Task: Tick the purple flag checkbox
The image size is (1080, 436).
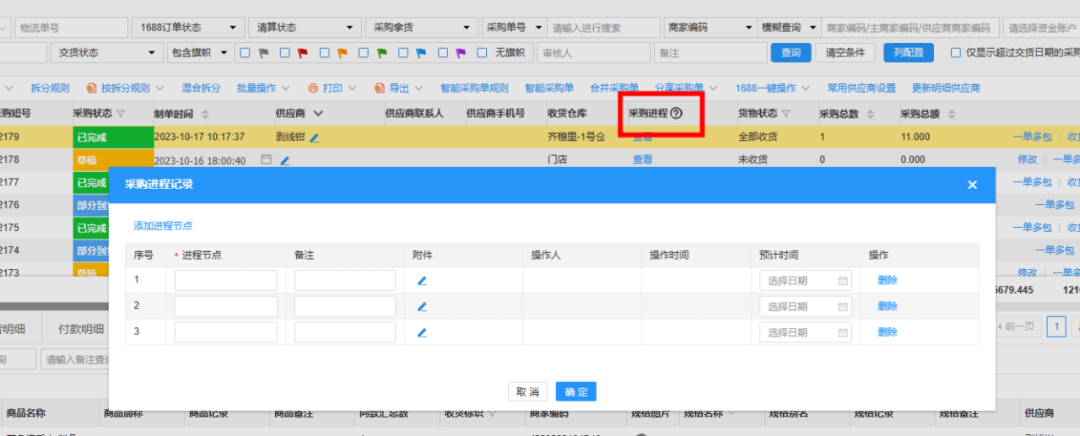Action: pyautogui.click(x=444, y=52)
